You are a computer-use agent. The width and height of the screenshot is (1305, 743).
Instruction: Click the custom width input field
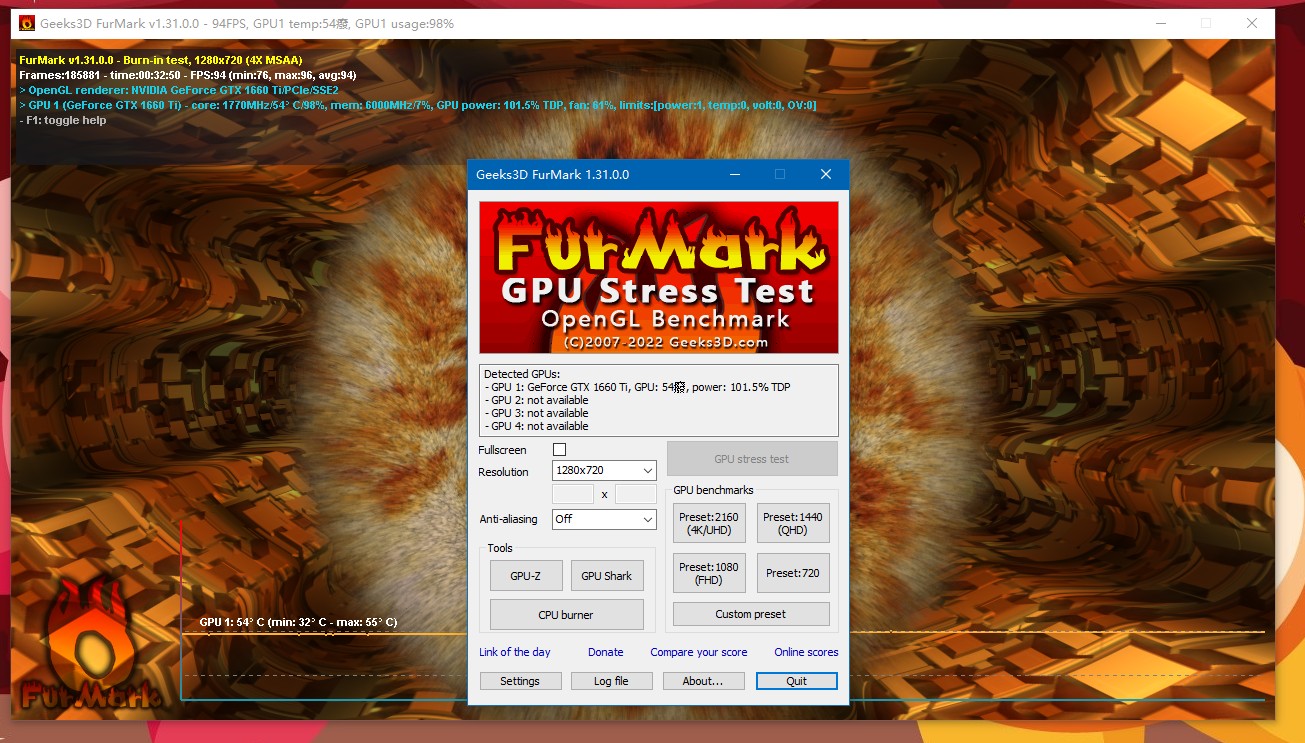(x=573, y=494)
